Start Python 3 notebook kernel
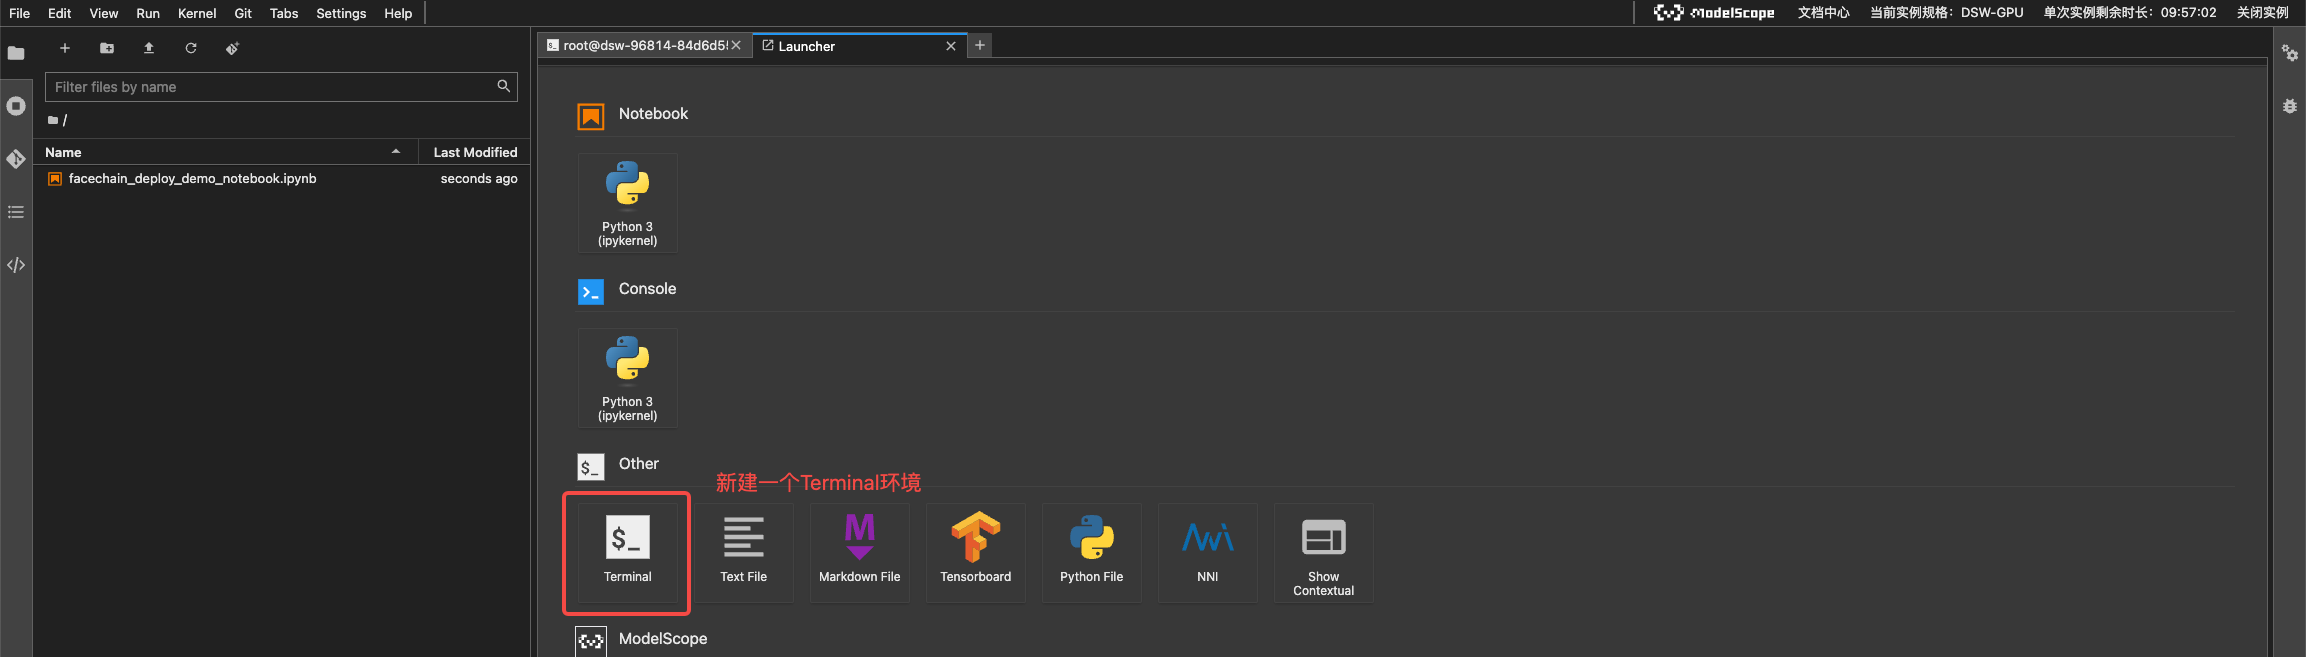 click(627, 202)
